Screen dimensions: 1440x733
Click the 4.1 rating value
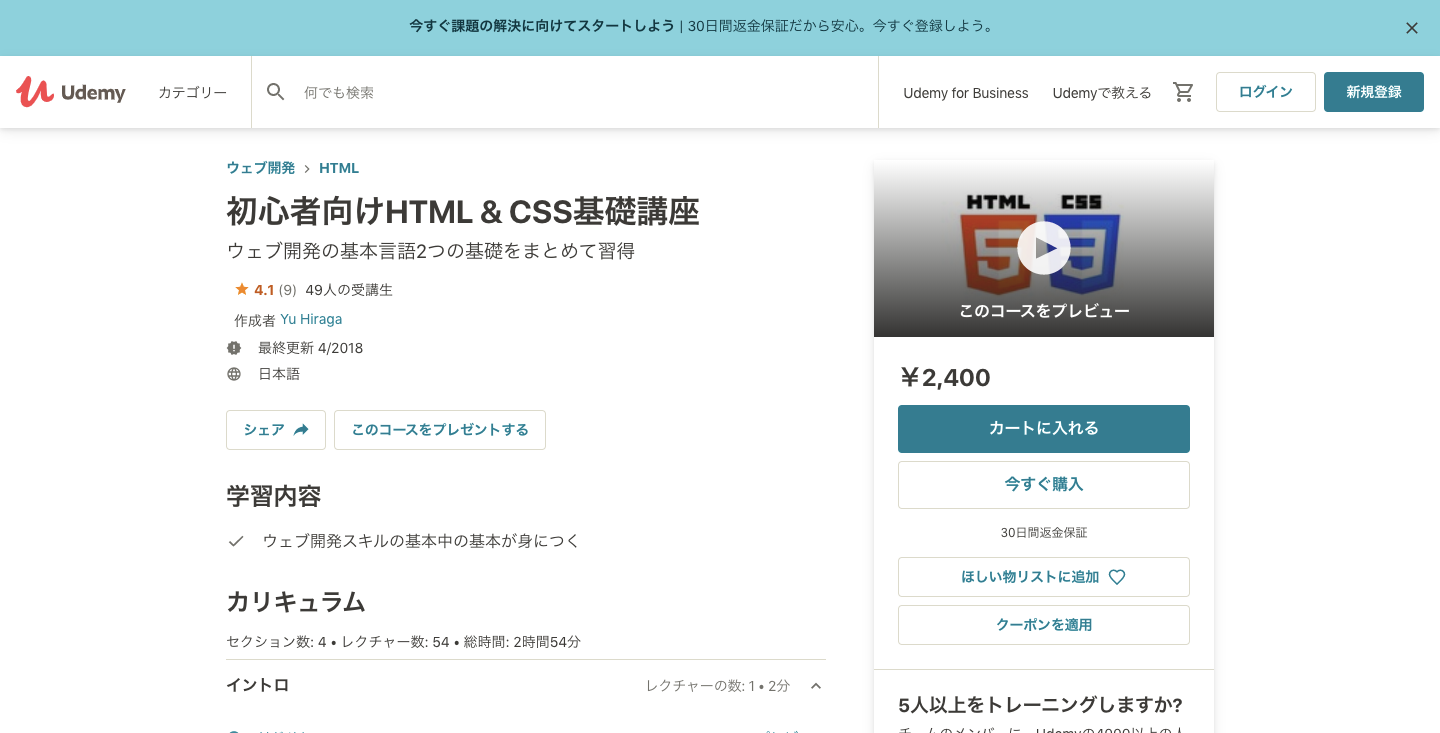click(264, 290)
